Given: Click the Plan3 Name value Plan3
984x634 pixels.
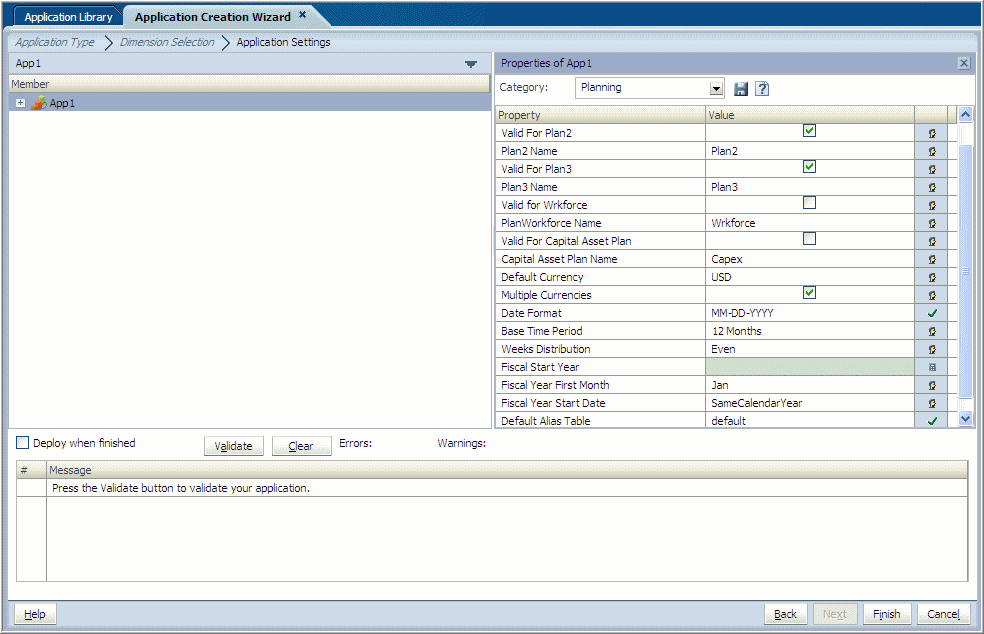Looking at the screenshot, I should (810, 187).
